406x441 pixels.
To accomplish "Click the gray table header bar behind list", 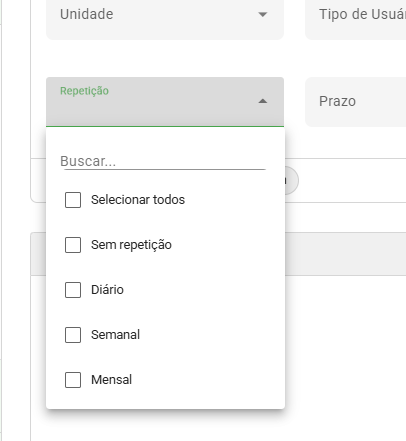I will [x=345, y=254].
